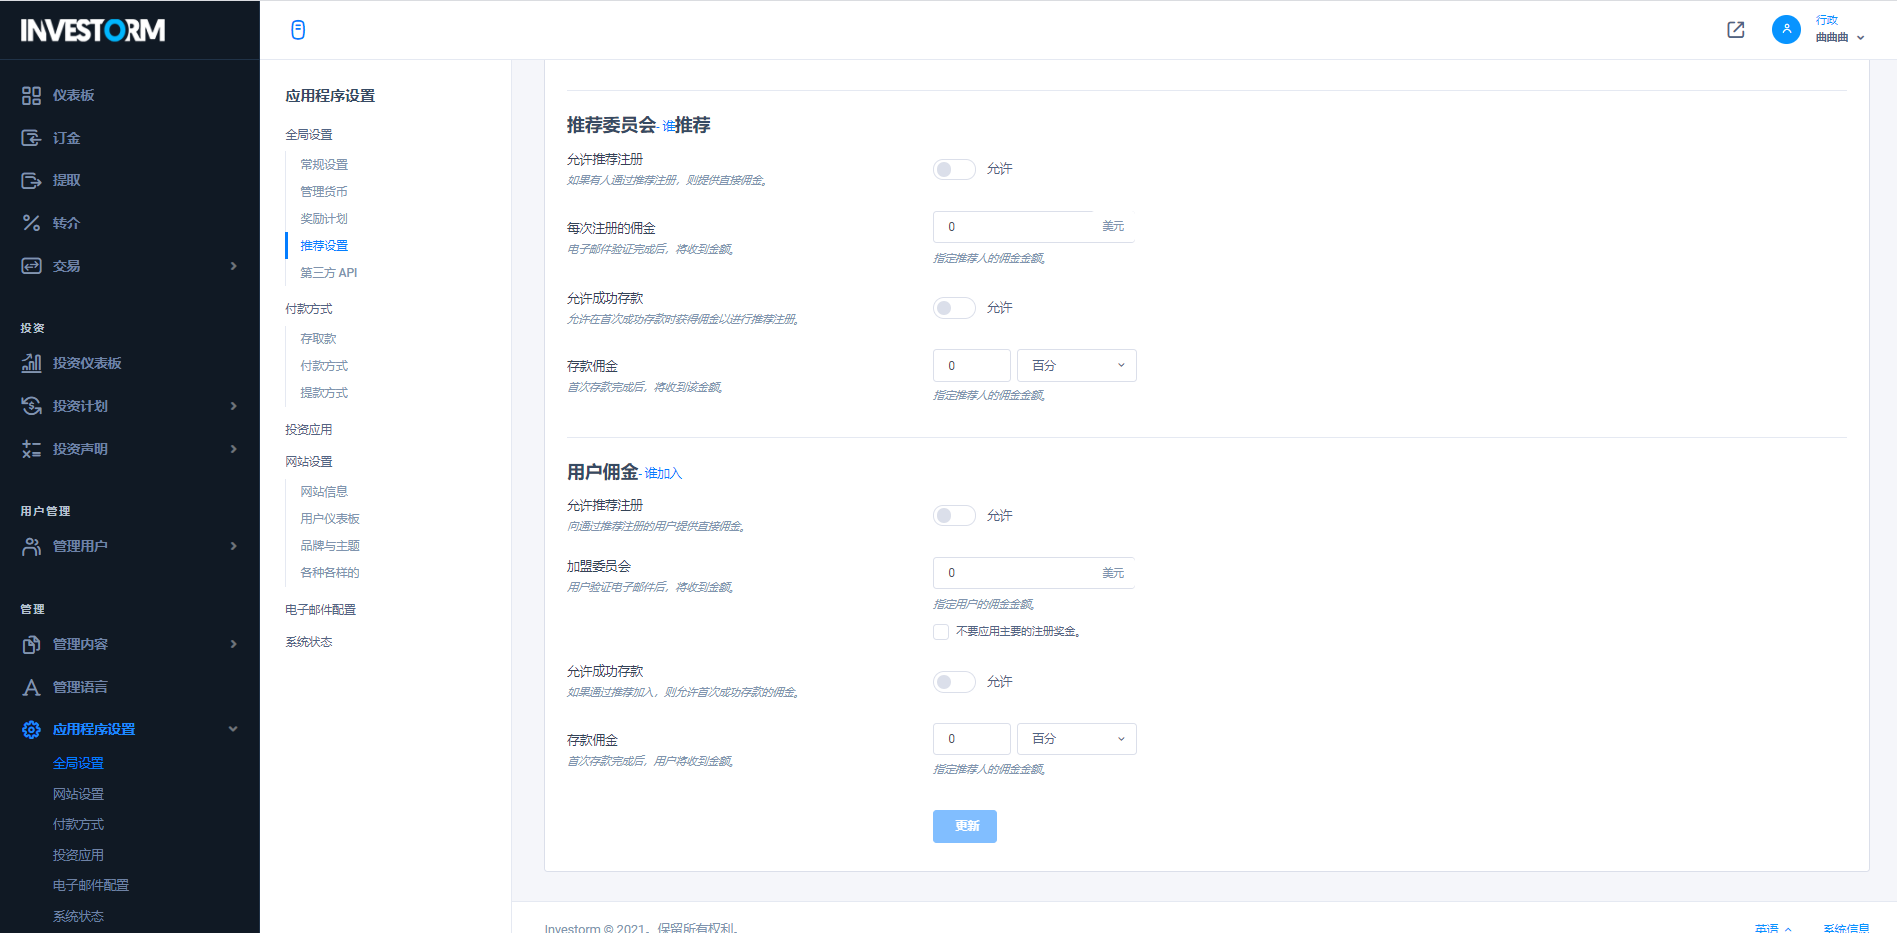Expand the 交易 sidebar menu

[x=130, y=266]
